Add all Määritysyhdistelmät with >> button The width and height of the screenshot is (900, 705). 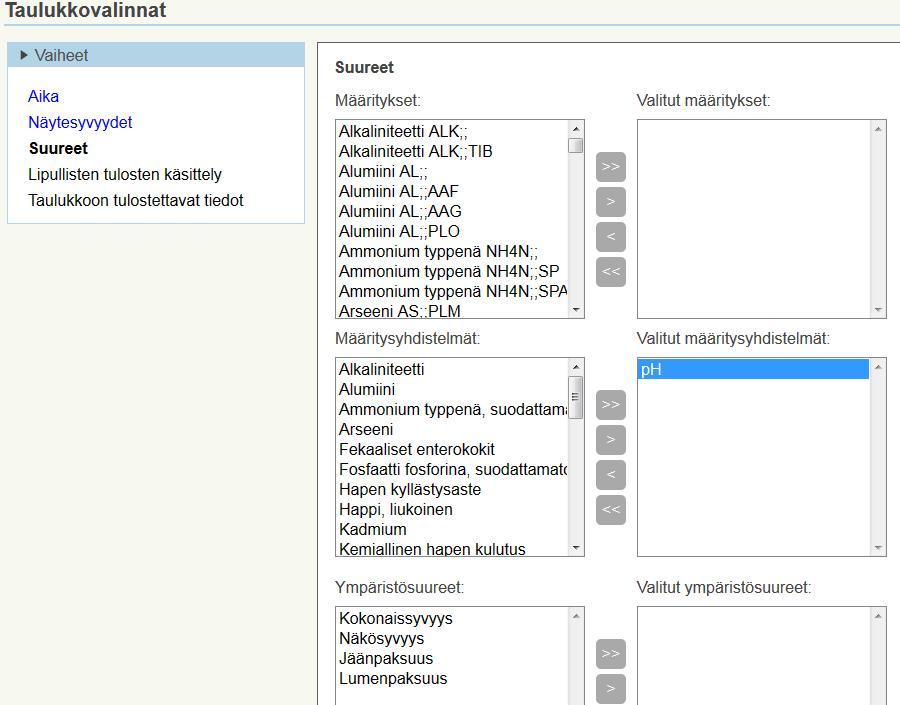pyautogui.click(x=611, y=404)
